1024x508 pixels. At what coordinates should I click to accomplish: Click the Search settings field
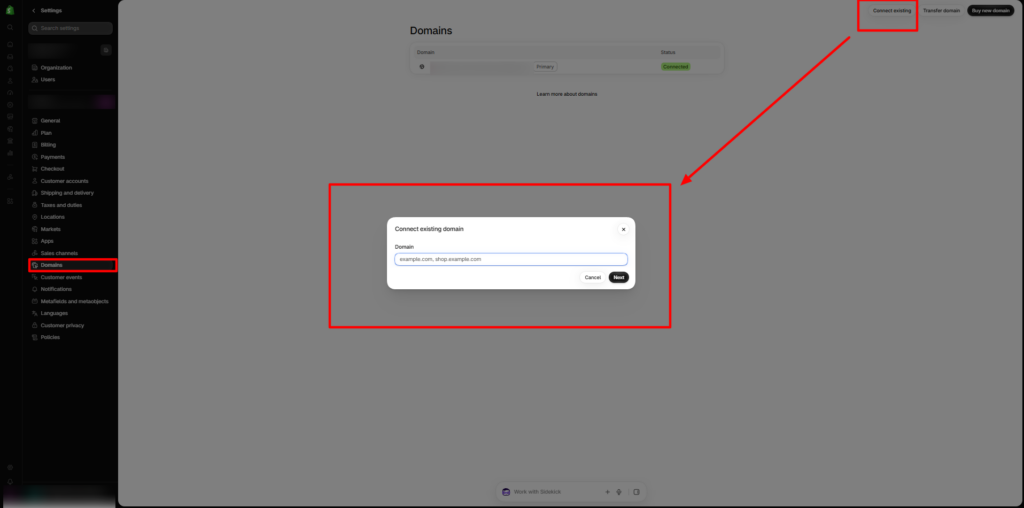tap(71, 29)
